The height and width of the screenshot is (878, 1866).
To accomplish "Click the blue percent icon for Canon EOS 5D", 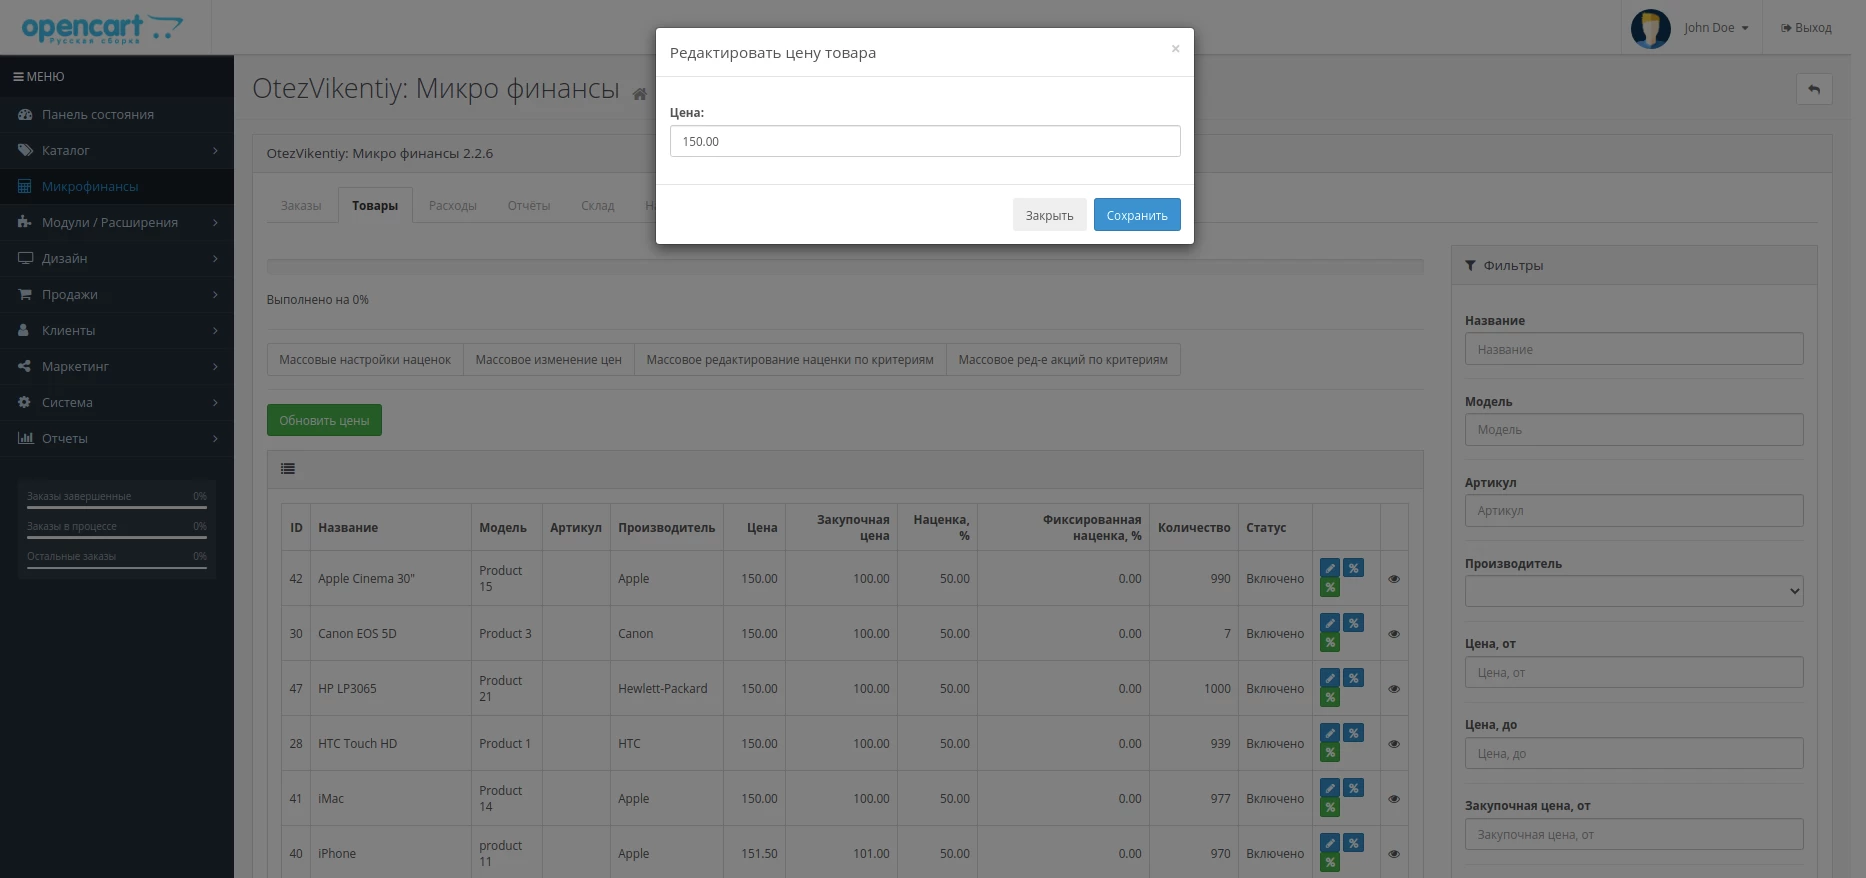I will point(1353,623).
